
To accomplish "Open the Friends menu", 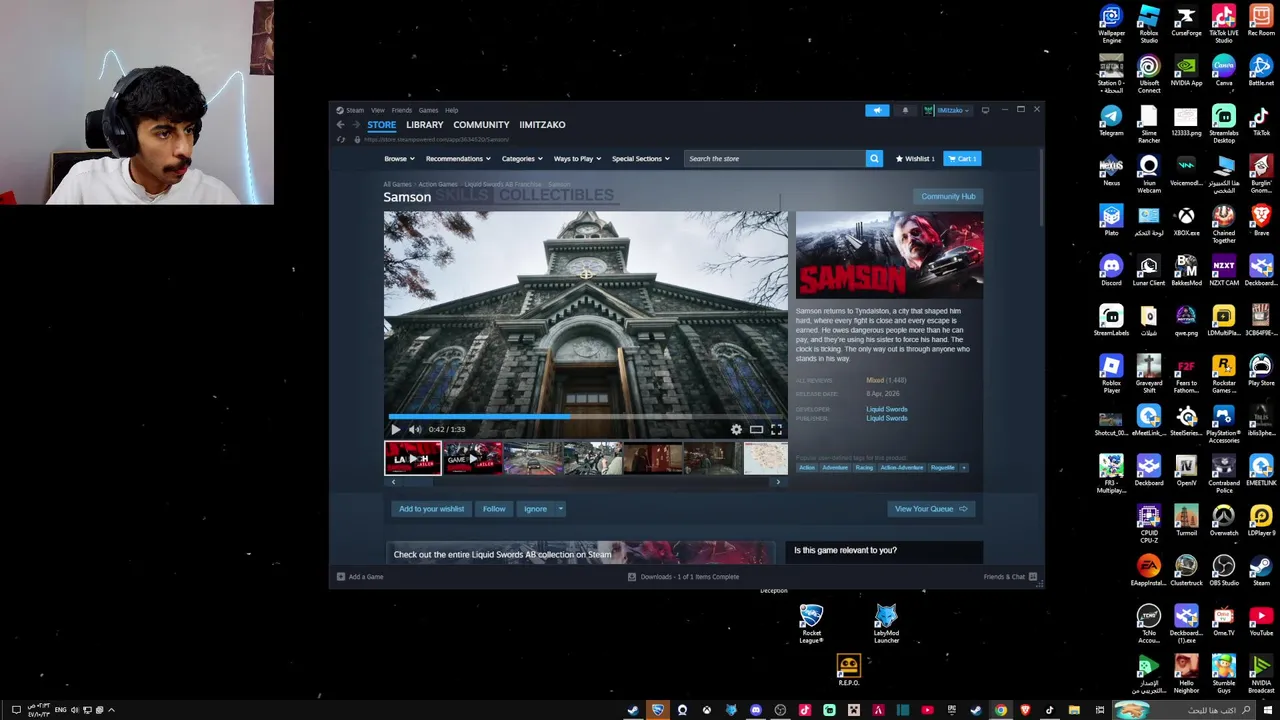I will point(402,110).
